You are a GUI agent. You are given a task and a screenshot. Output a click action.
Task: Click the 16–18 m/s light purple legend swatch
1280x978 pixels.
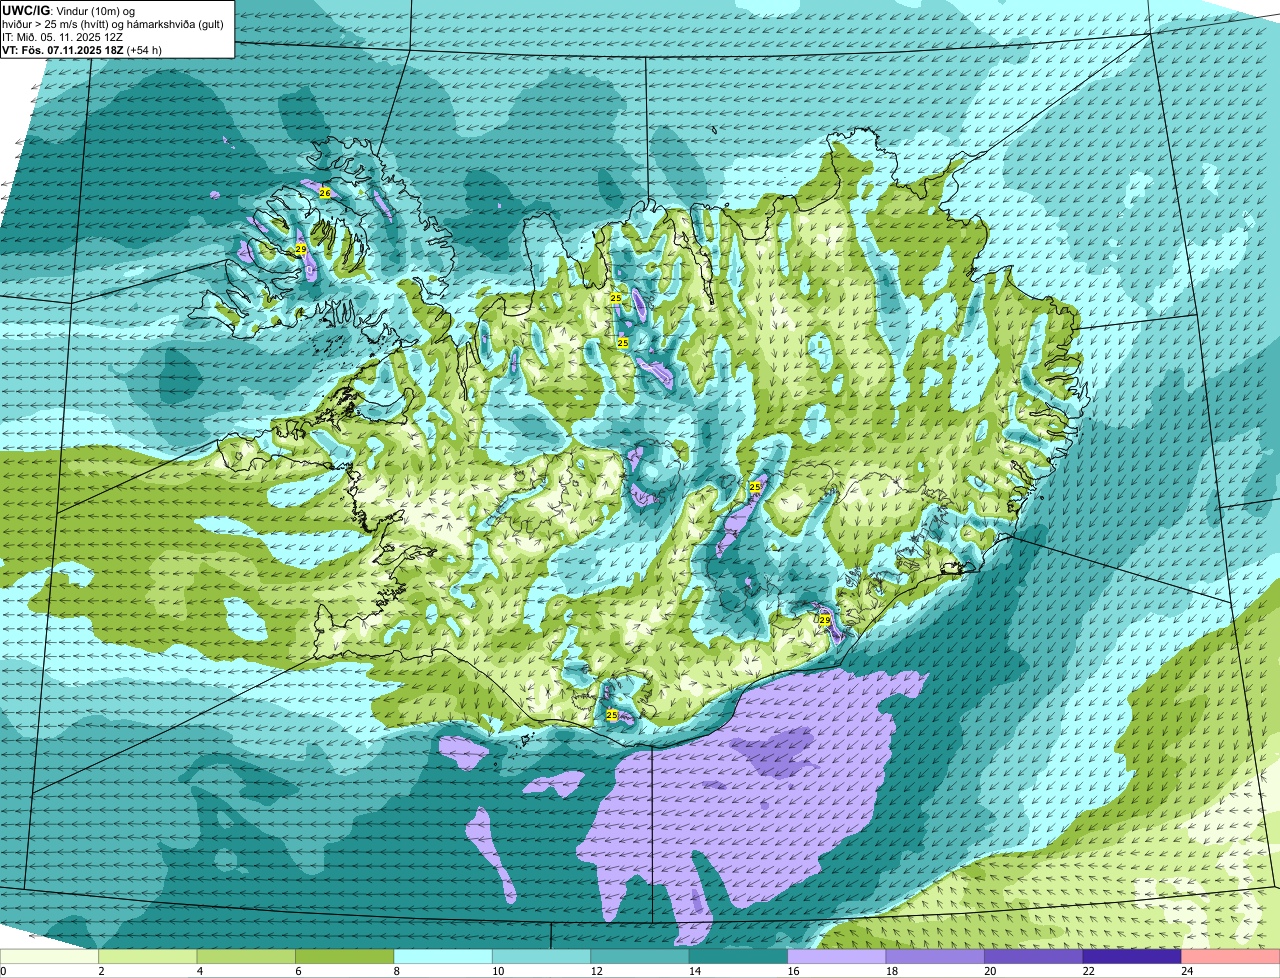click(837, 956)
